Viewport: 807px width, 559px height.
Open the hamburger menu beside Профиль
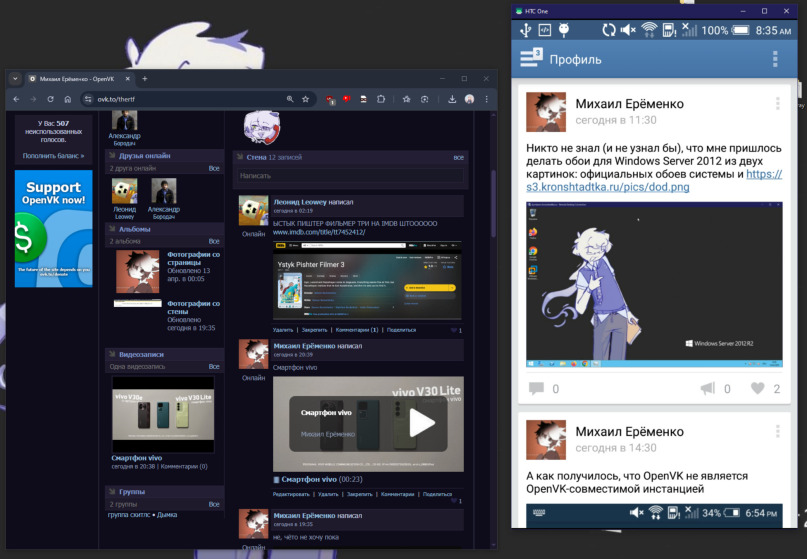tap(530, 59)
